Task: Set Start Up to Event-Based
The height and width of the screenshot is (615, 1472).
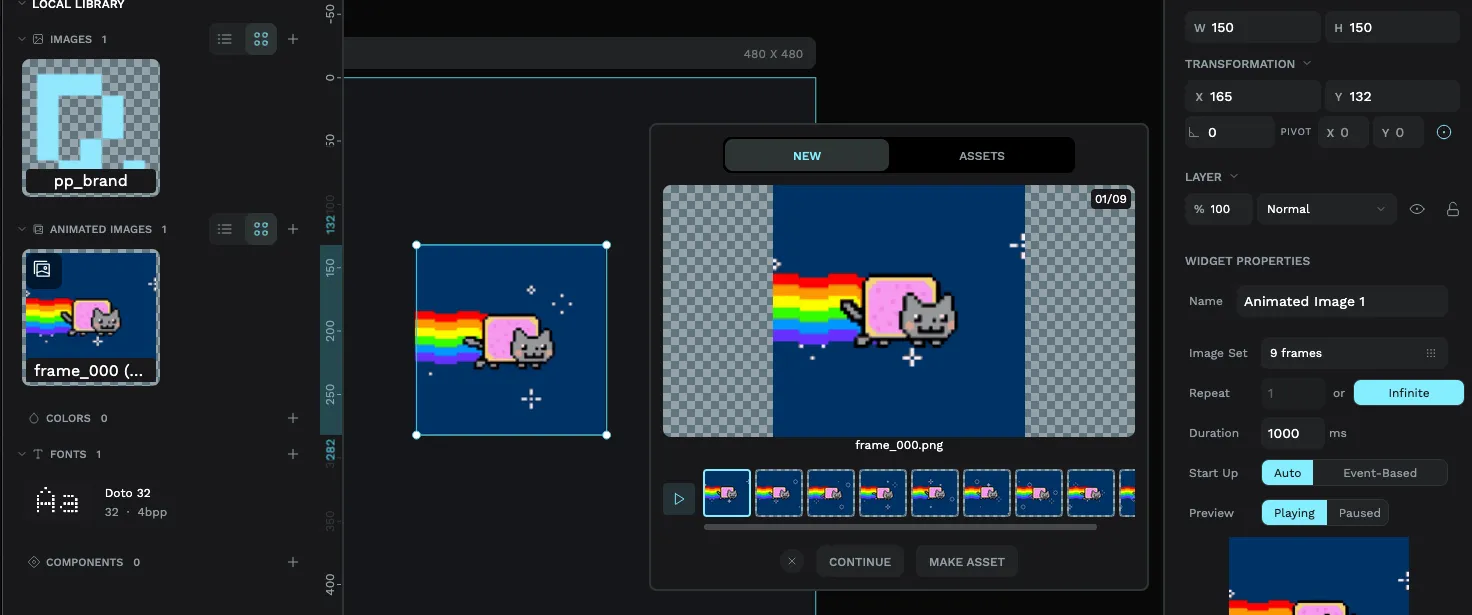Action: [1380, 473]
